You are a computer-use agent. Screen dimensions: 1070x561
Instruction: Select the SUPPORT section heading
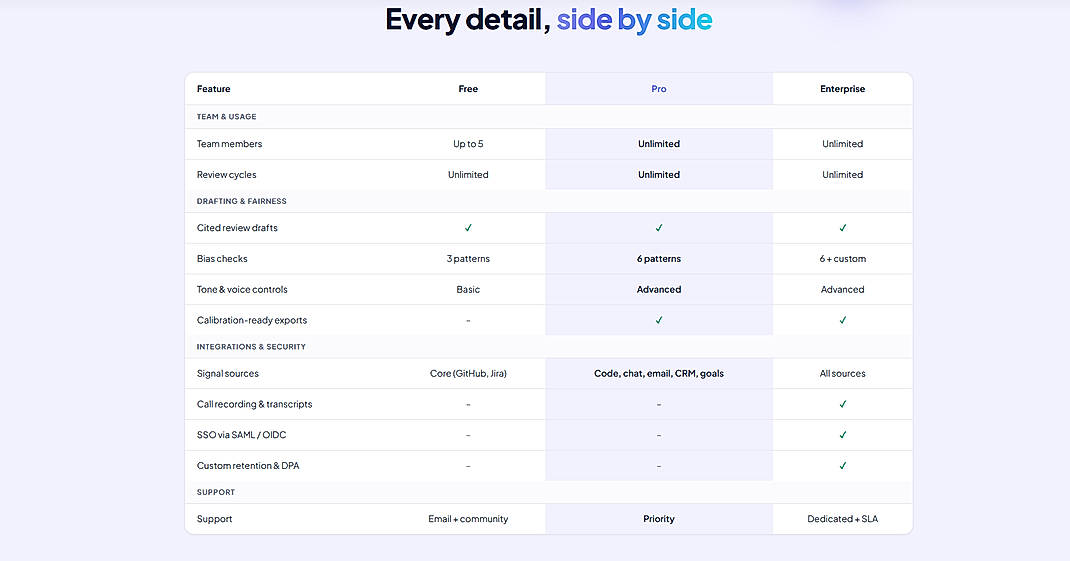pyautogui.click(x=216, y=492)
